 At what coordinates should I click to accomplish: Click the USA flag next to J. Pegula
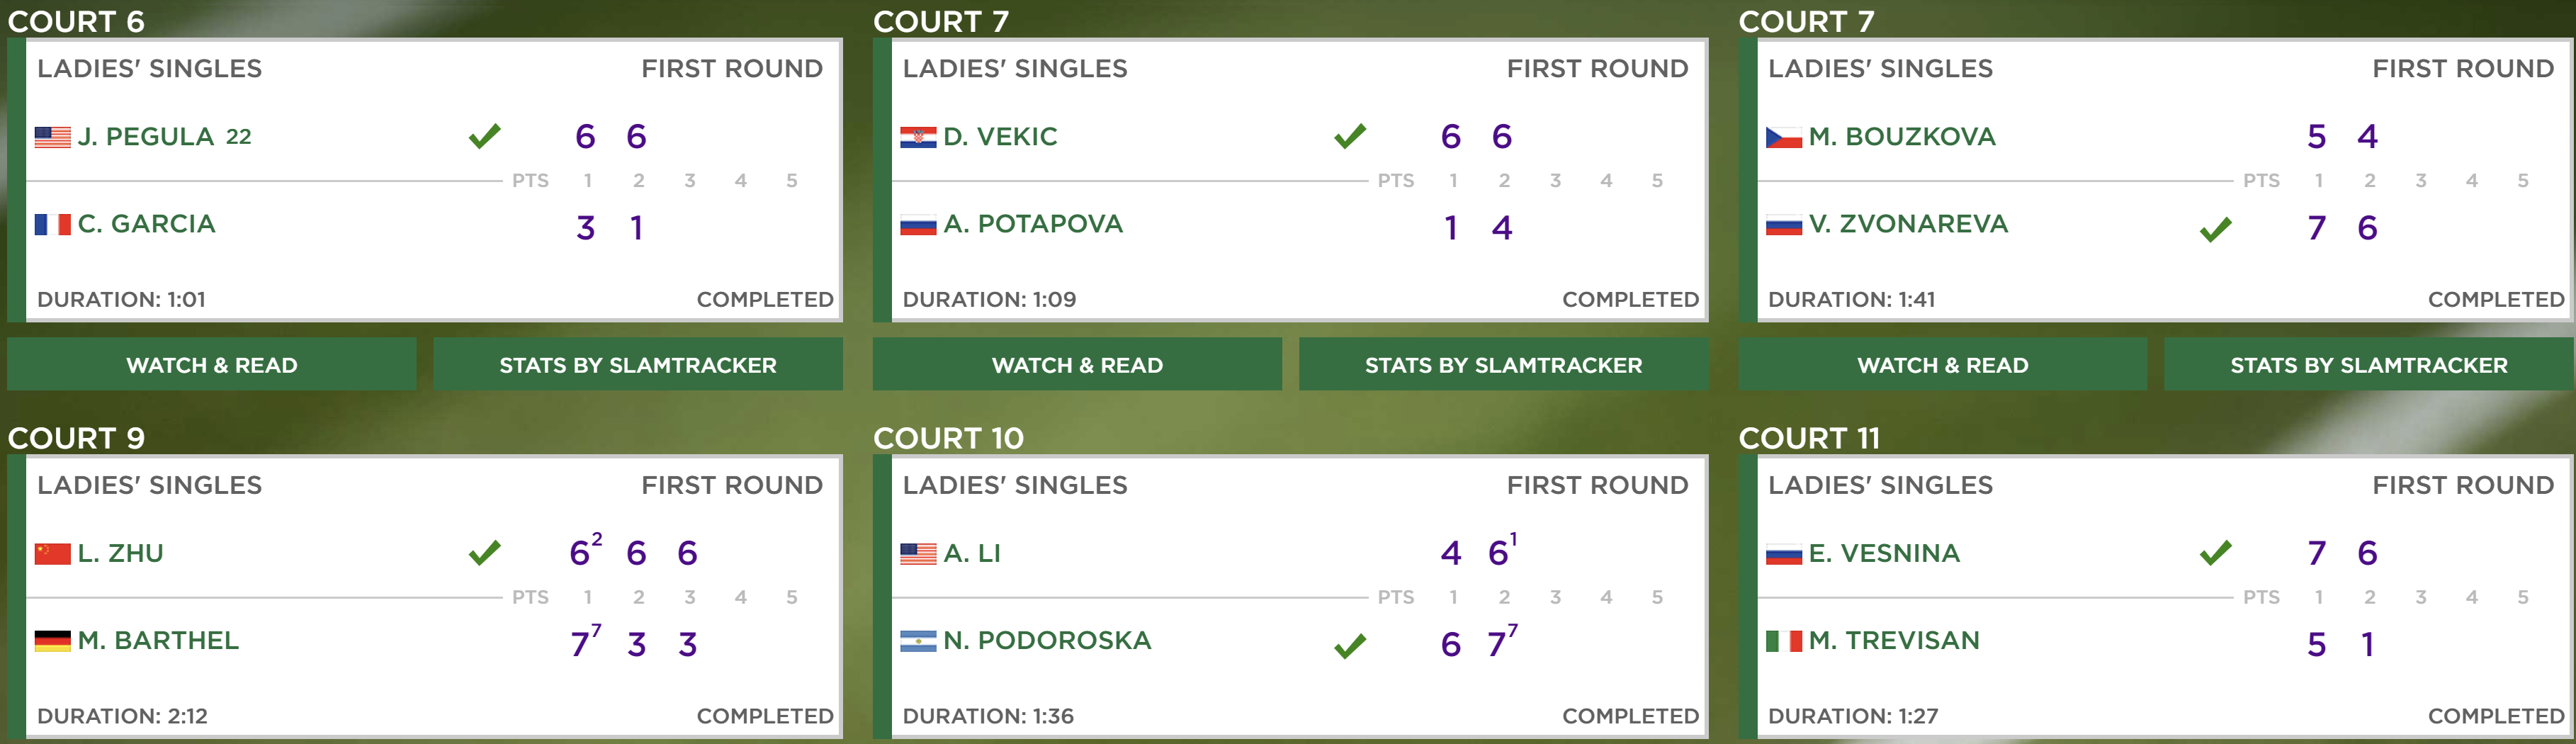click(52, 137)
